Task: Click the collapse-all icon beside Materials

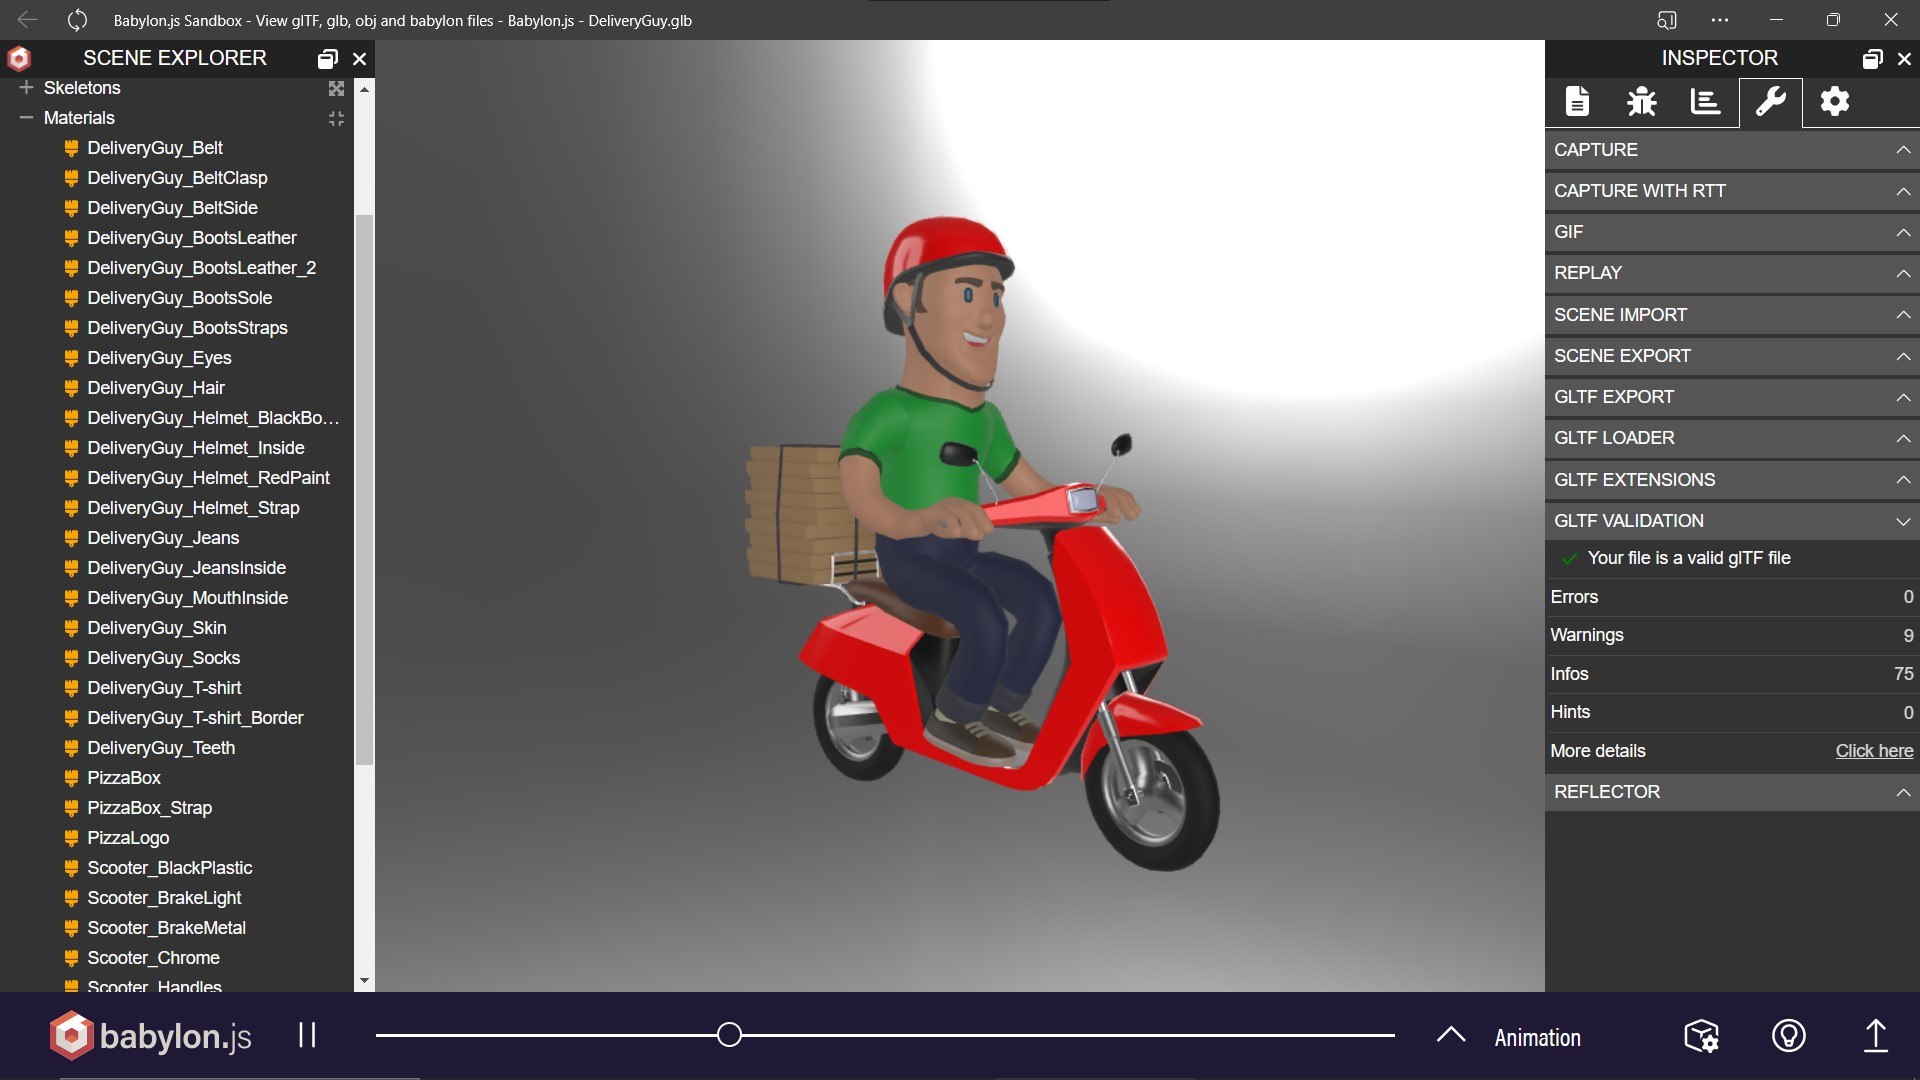Action: coord(336,119)
